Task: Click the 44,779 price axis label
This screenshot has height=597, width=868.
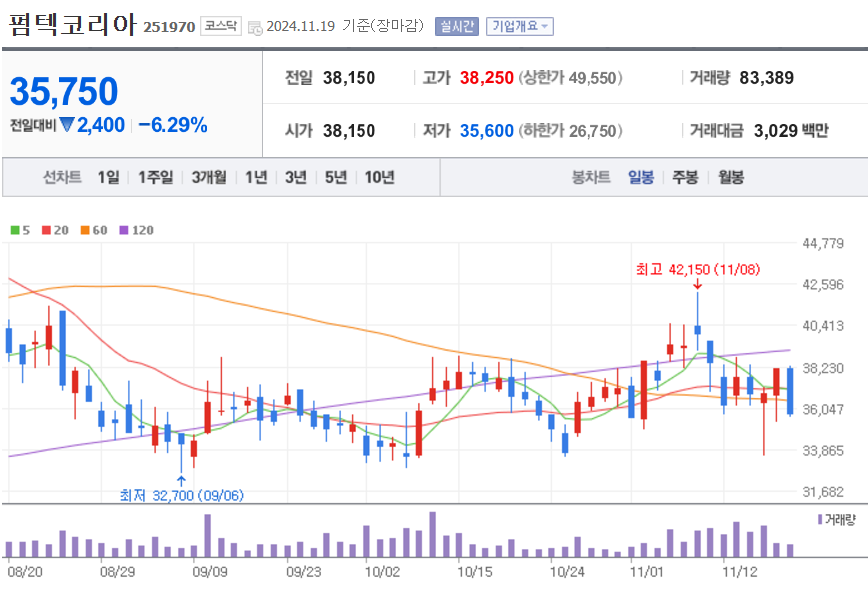Action: pyautogui.click(x=823, y=243)
